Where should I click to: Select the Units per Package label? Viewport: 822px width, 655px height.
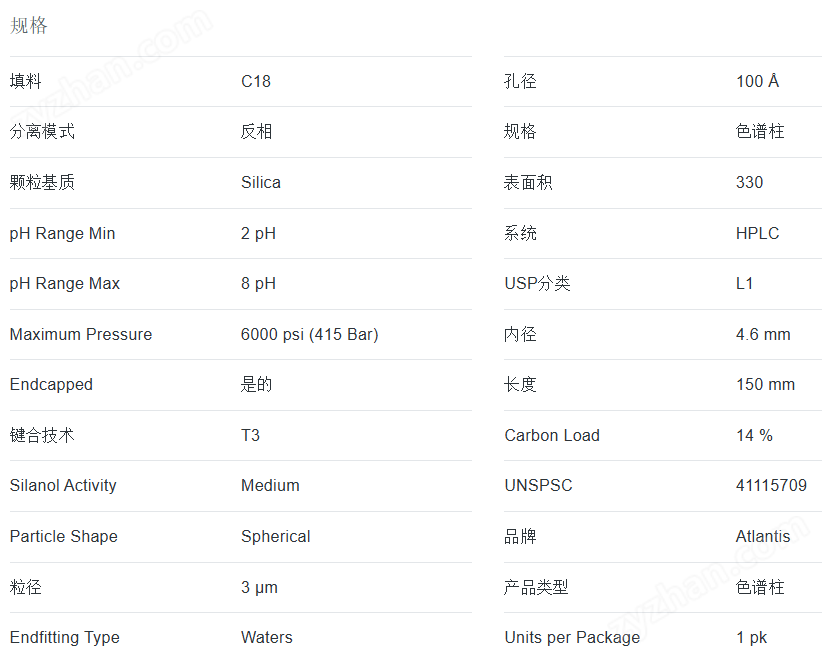[572, 637]
